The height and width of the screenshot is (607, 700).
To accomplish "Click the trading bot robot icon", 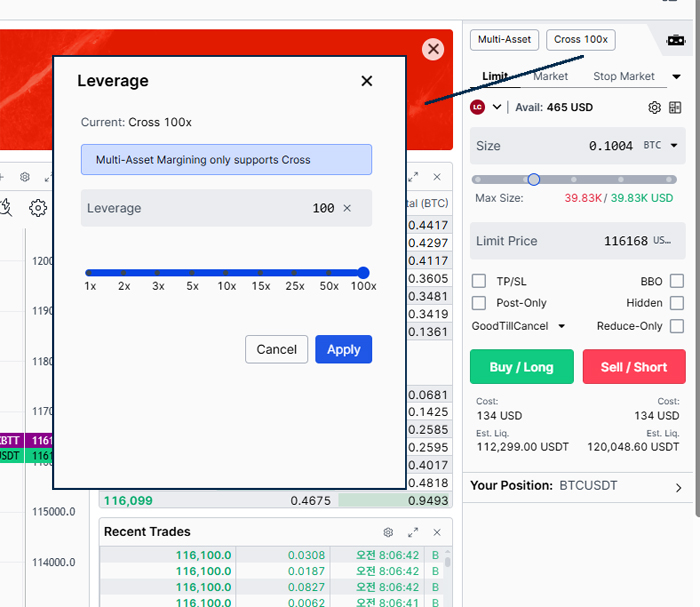I will 676,40.
